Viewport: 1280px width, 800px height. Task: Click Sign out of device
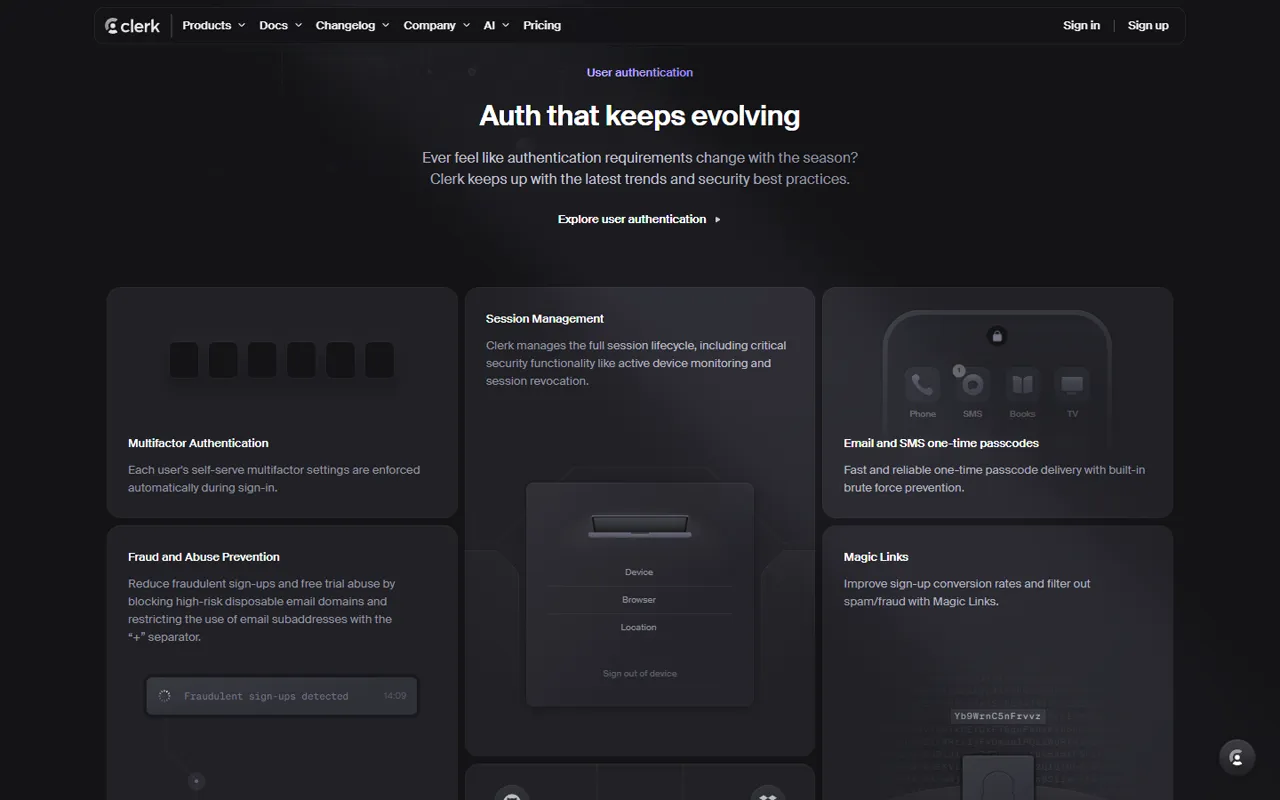coord(639,674)
